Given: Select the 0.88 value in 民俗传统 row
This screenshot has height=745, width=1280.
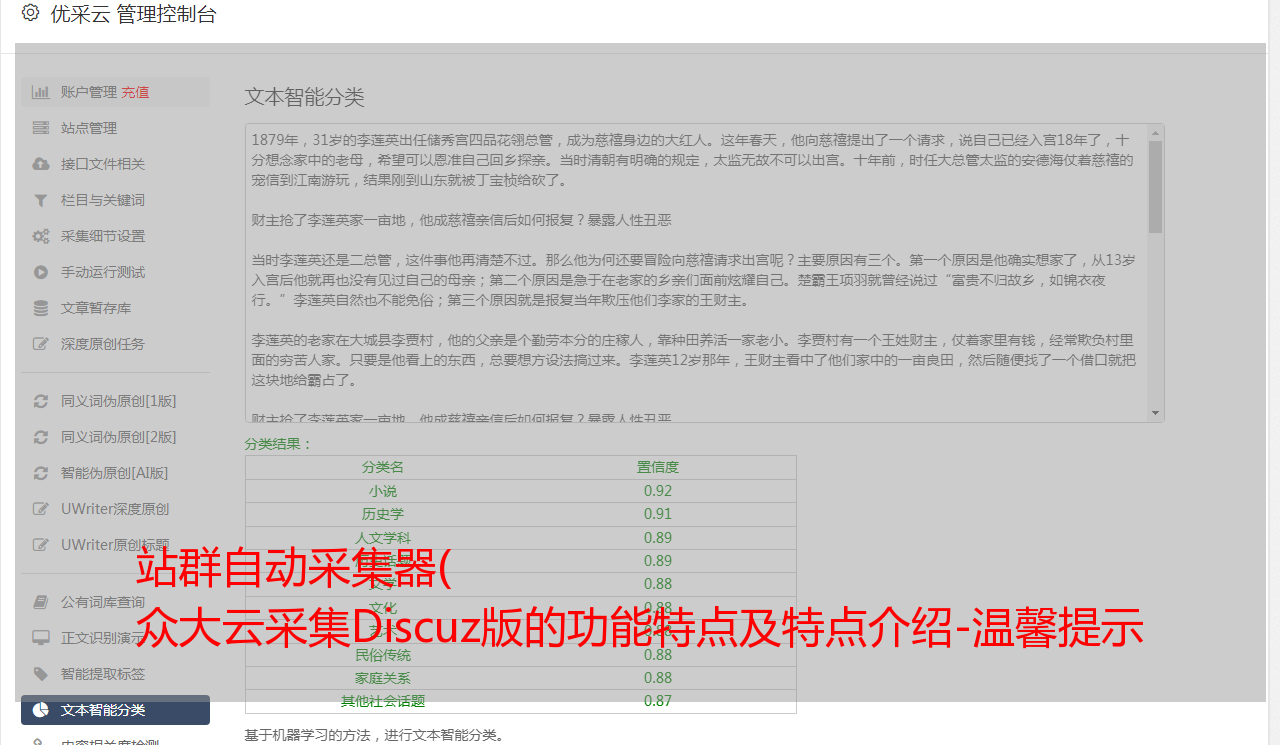Looking at the screenshot, I should [x=658, y=655].
